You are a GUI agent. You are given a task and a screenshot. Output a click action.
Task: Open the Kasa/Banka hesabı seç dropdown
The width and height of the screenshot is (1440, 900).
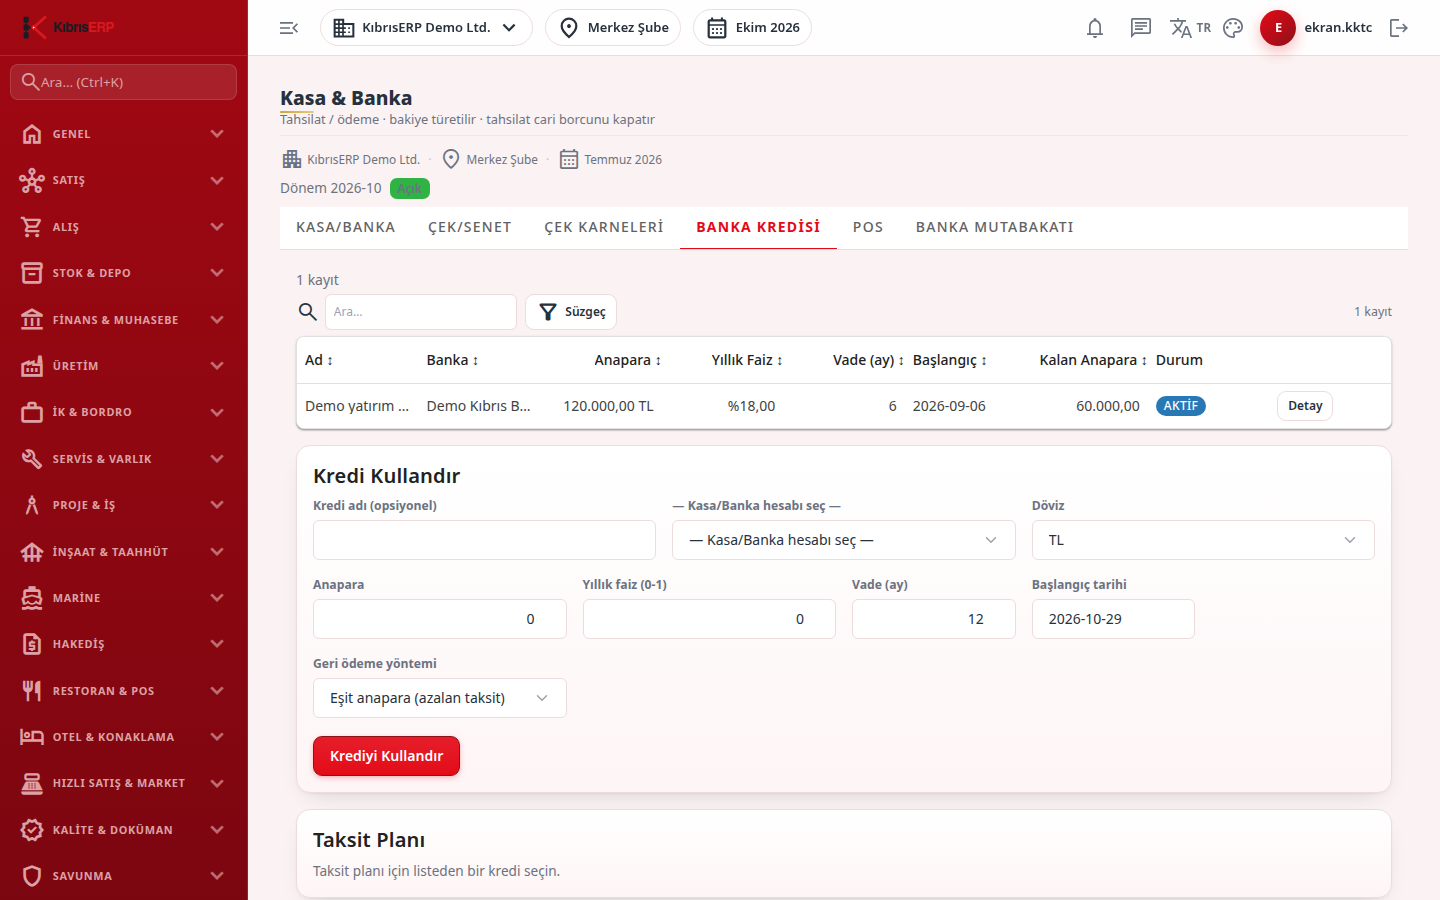click(843, 540)
